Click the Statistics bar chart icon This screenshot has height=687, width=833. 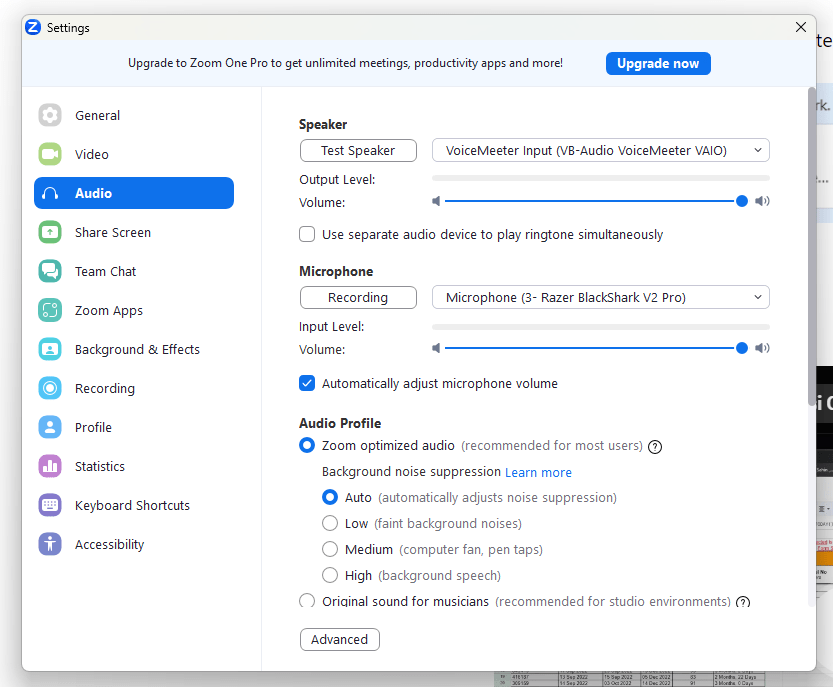(x=50, y=466)
